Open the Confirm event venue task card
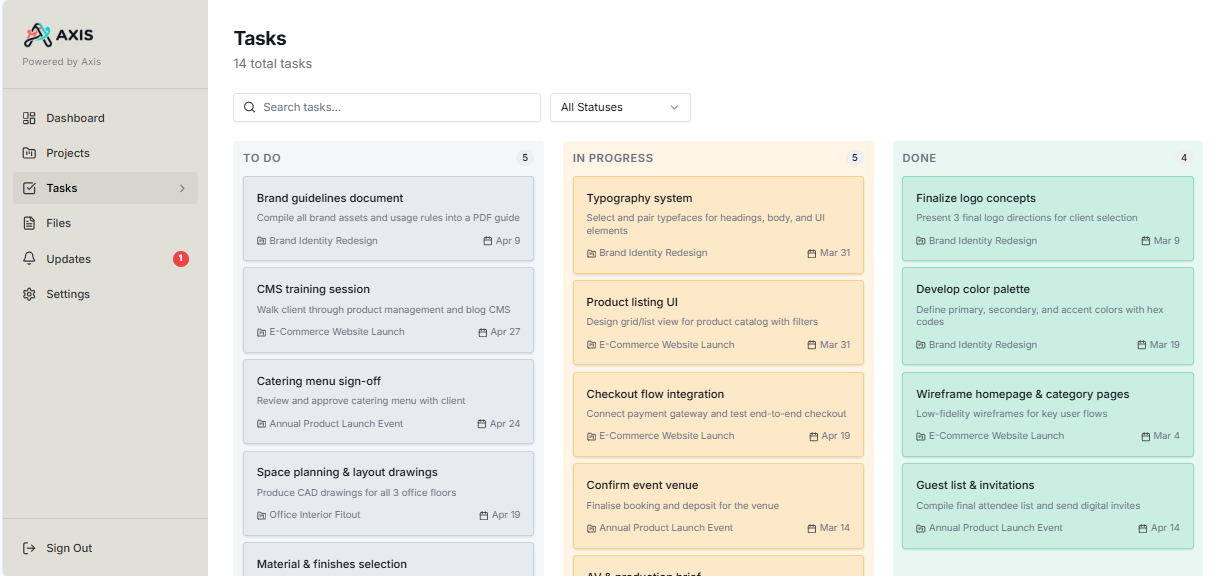Image resolution: width=1222 pixels, height=576 pixels. (718, 506)
